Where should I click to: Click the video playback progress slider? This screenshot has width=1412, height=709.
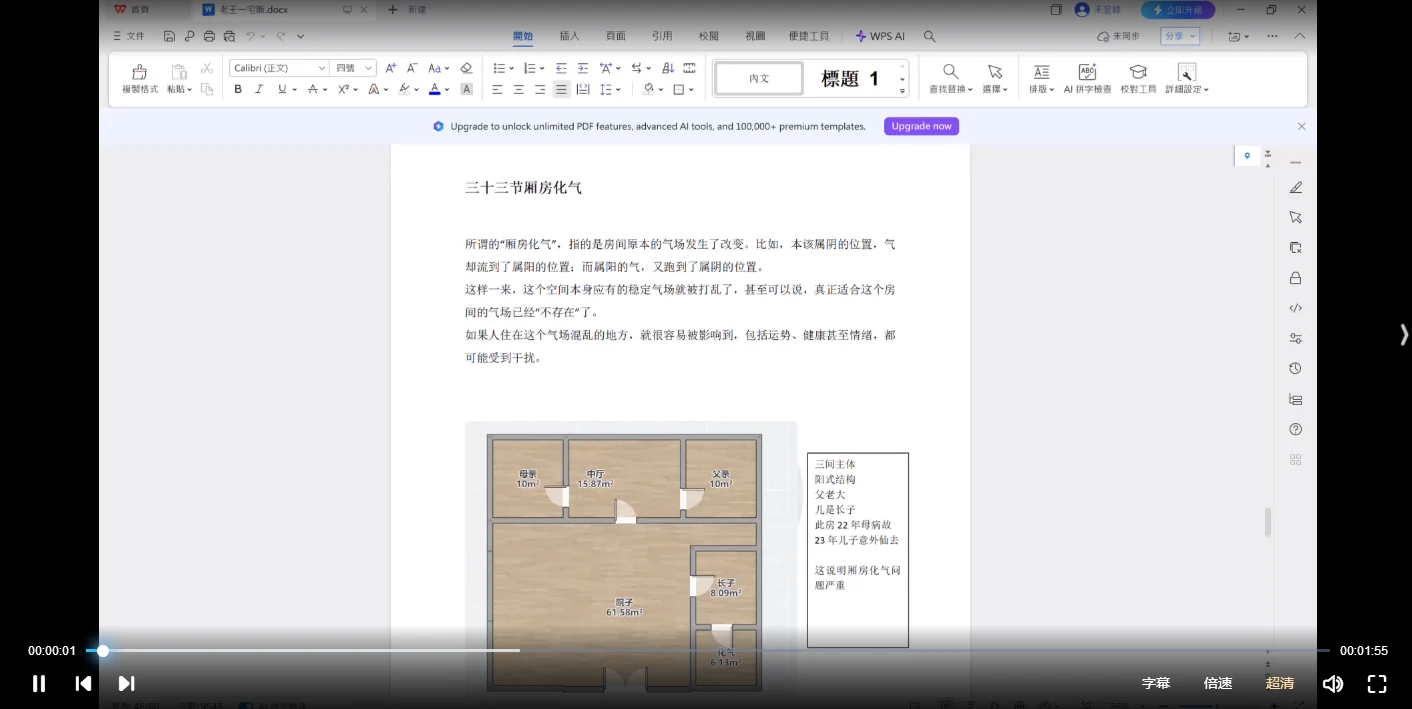point(103,651)
